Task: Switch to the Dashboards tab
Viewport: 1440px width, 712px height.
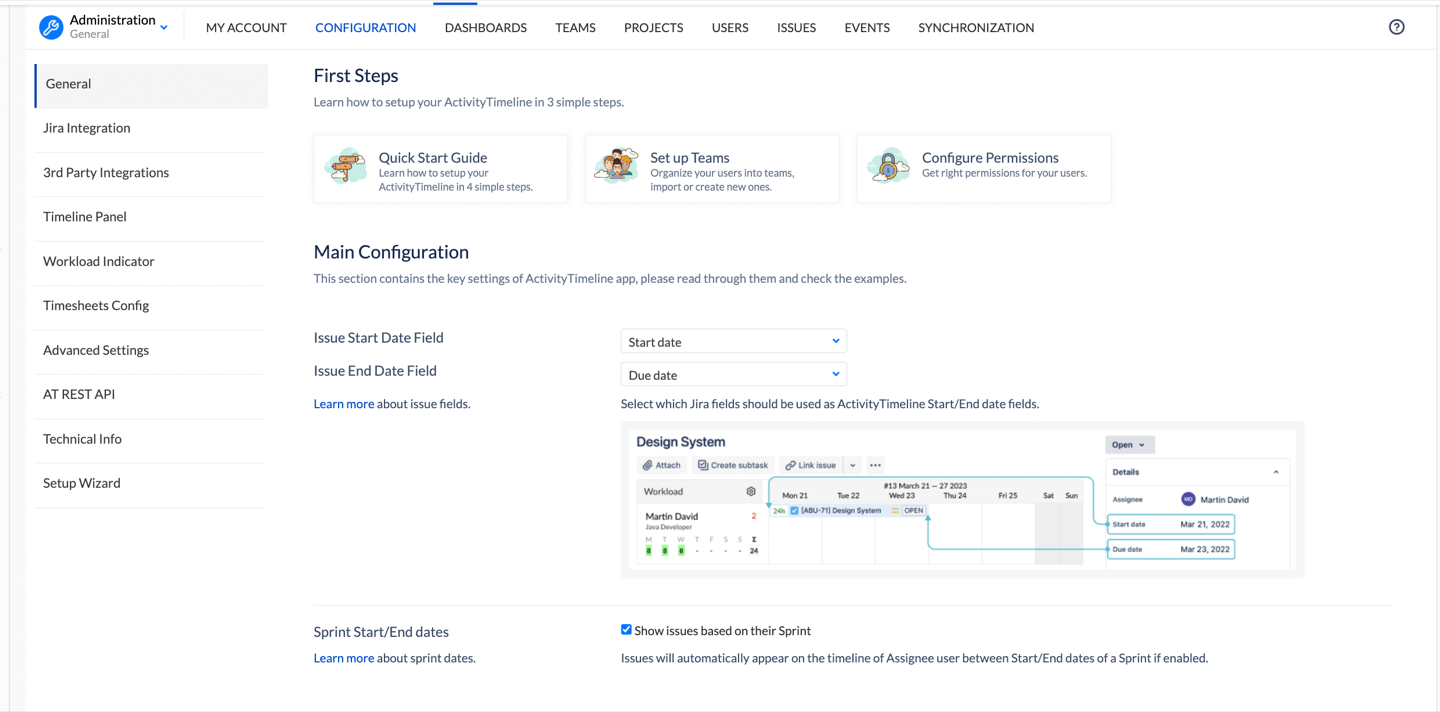Action: (485, 28)
